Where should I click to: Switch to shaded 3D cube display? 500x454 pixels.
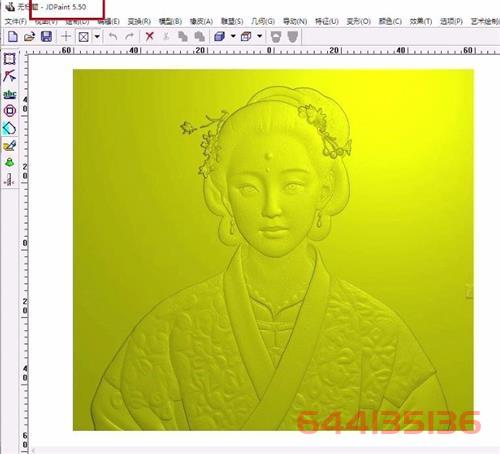(219, 36)
